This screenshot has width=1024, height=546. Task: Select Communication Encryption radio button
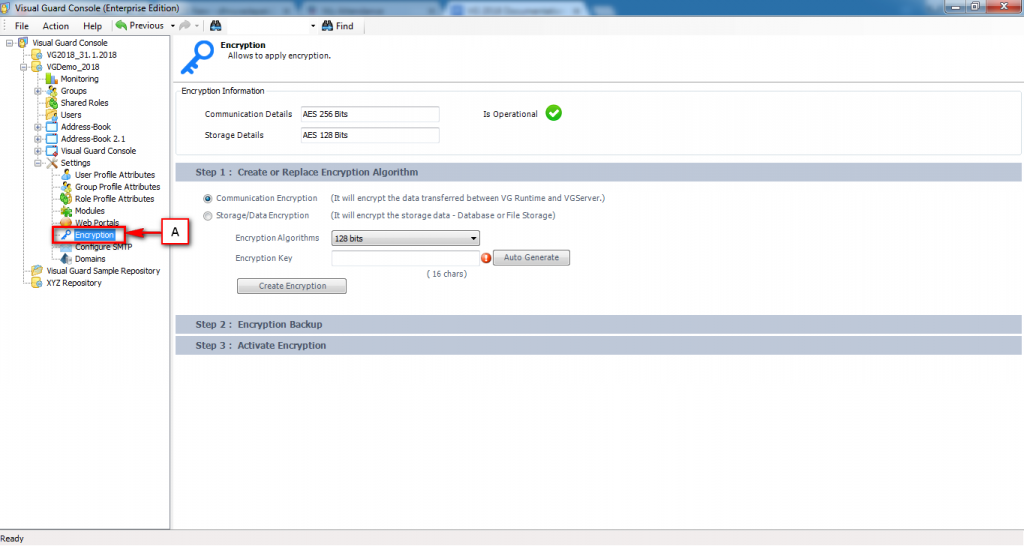coord(208,198)
